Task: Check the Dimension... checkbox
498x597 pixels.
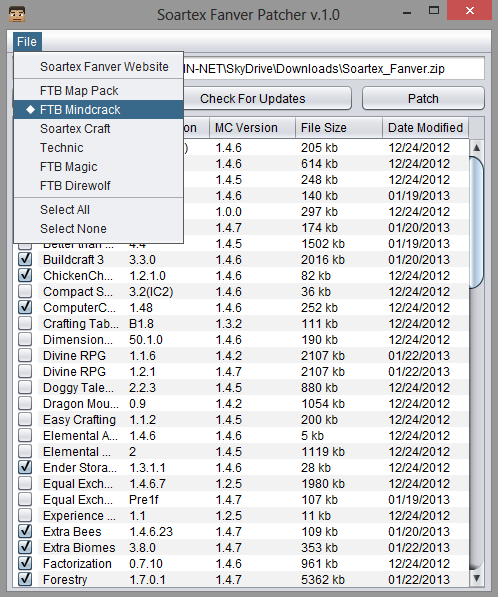Action: (x=25, y=339)
